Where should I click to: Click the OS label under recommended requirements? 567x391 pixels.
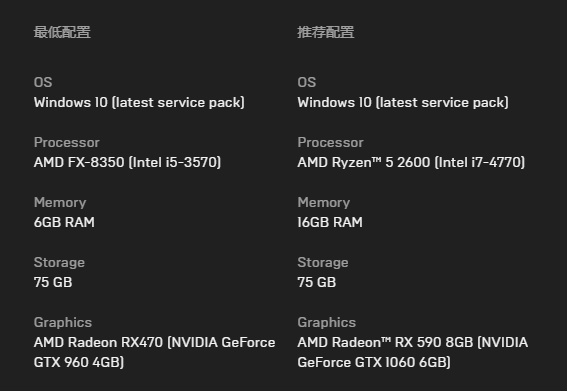click(x=307, y=82)
